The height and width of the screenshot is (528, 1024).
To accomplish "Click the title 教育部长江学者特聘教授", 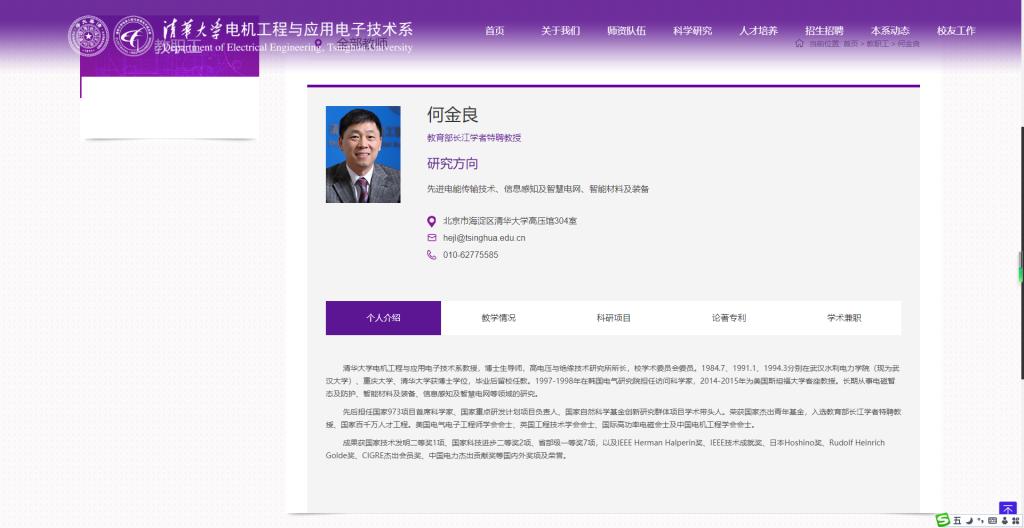I will [474, 138].
